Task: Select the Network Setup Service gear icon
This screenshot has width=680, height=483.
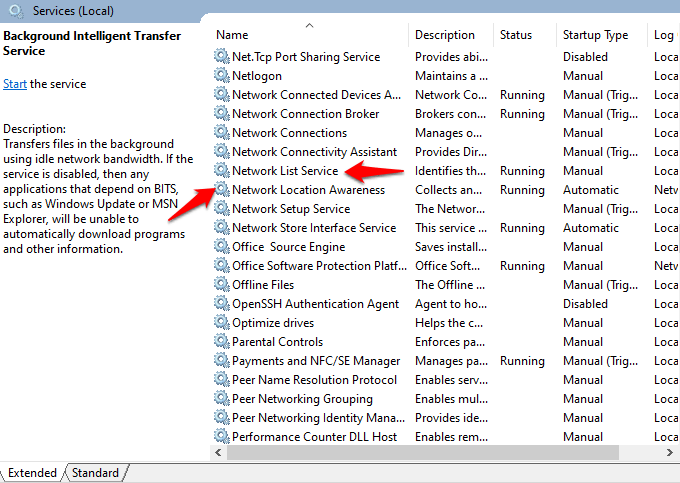Action: tap(222, 209)
